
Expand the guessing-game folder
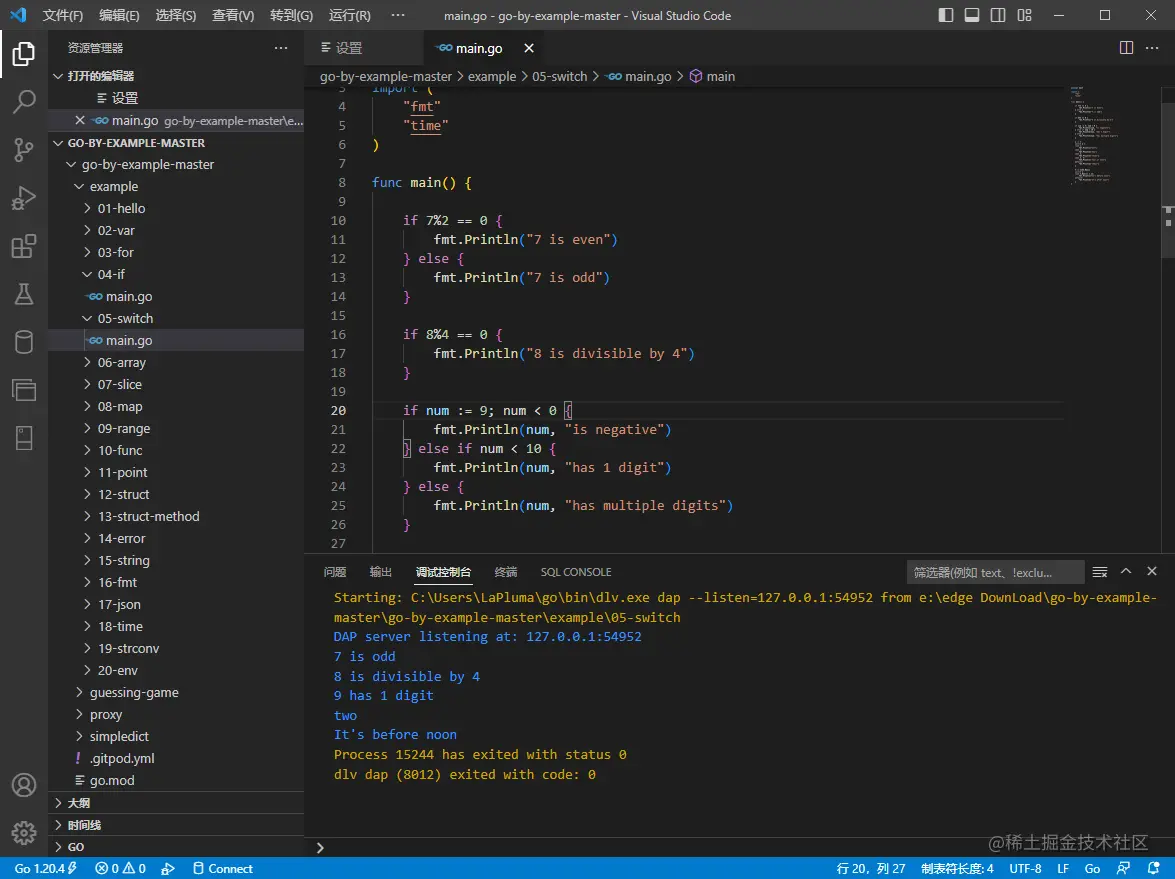pyautogui.click(x=133, y=692)
